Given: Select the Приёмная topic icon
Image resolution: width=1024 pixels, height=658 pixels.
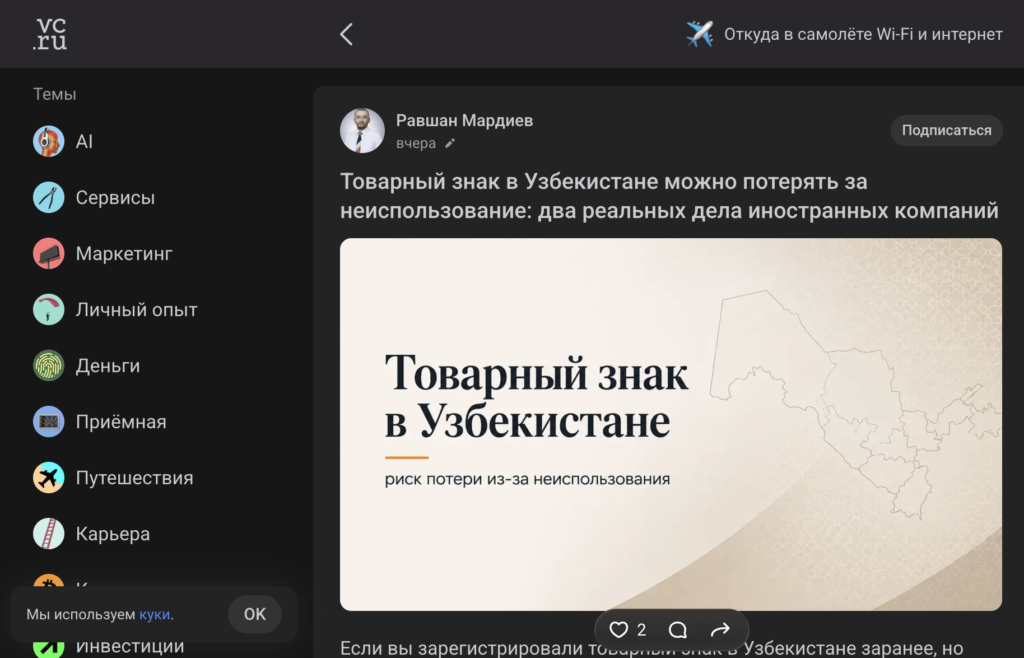Looking at the screenshot, I should (49, 422).
